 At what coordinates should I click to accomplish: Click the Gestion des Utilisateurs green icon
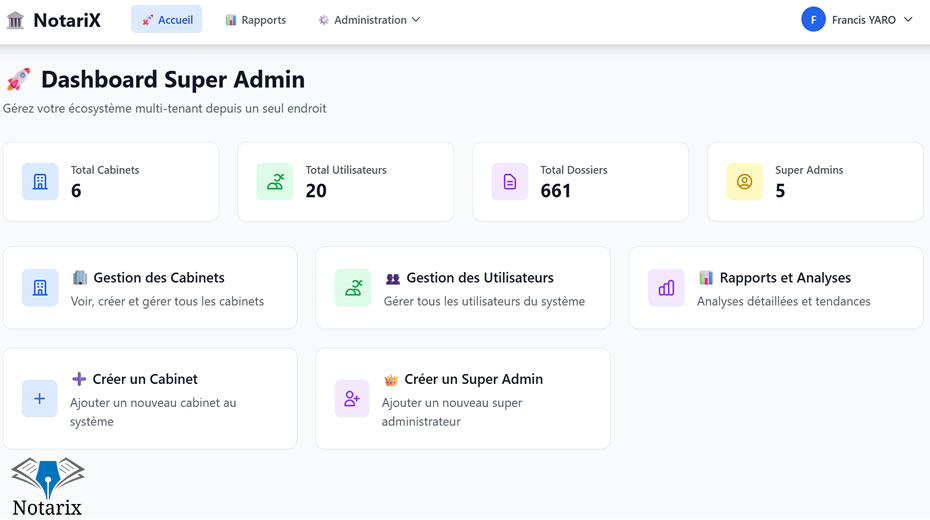(353, 288)
